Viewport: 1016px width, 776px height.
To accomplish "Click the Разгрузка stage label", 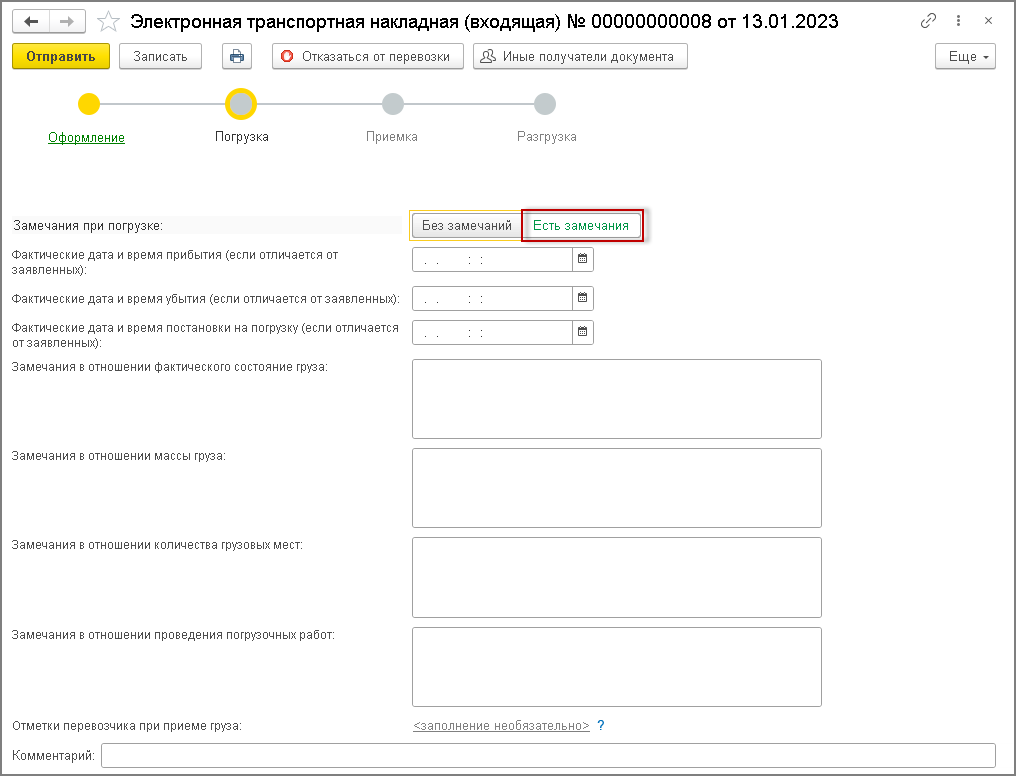I will pos(546,137).
